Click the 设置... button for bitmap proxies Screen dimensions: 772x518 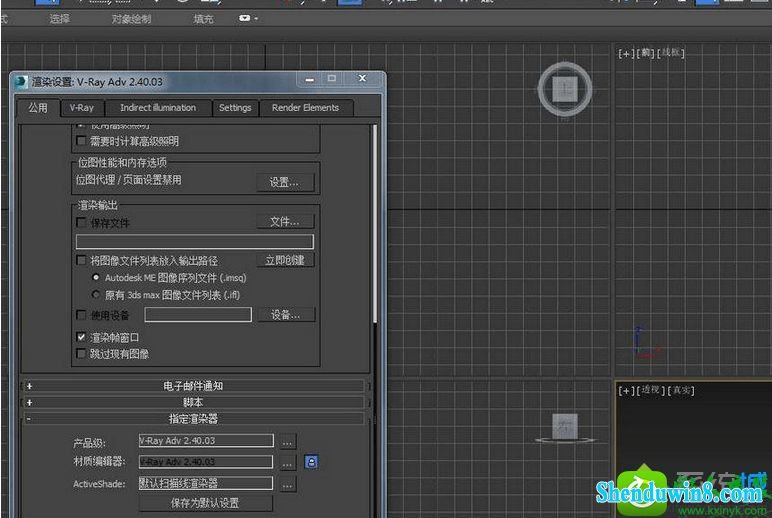[x=284, y=182]
